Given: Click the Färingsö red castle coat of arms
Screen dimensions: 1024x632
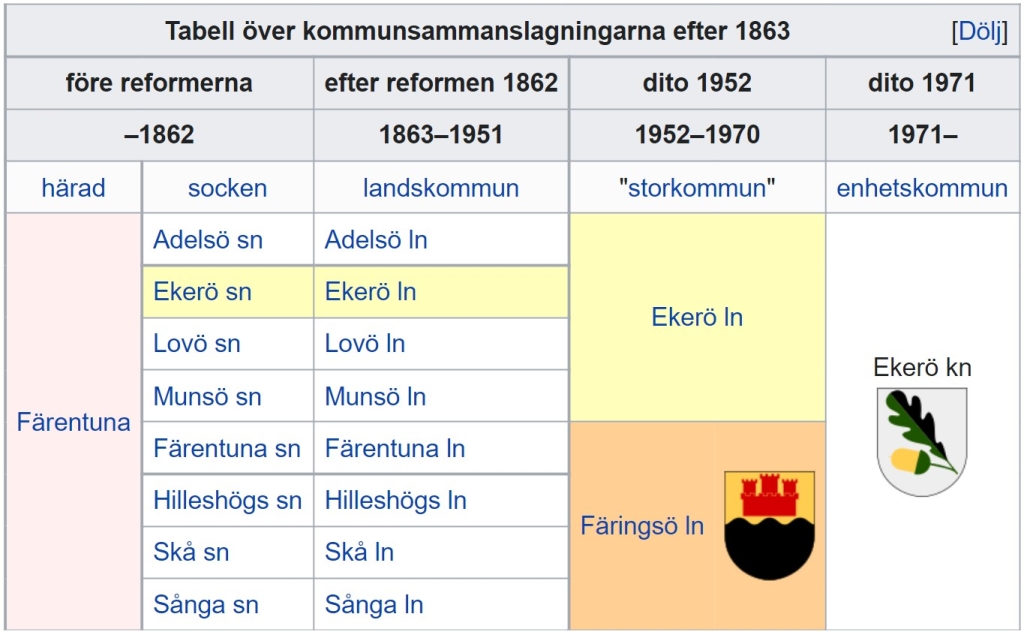Looking at the screenshot, I should pos(769,525).
